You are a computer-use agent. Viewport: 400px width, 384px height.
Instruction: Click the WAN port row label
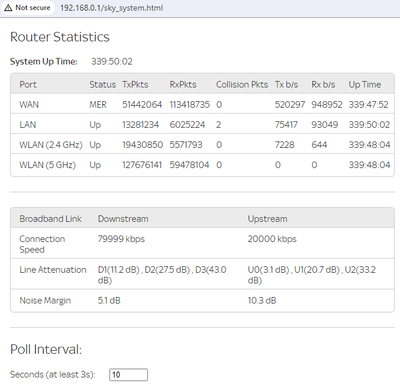point(29,105)
